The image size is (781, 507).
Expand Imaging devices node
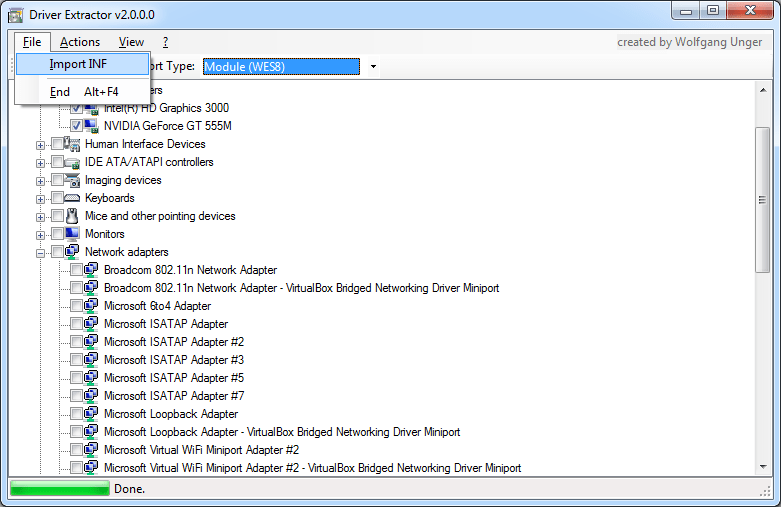pyautogui.click(x=40, y=181)
